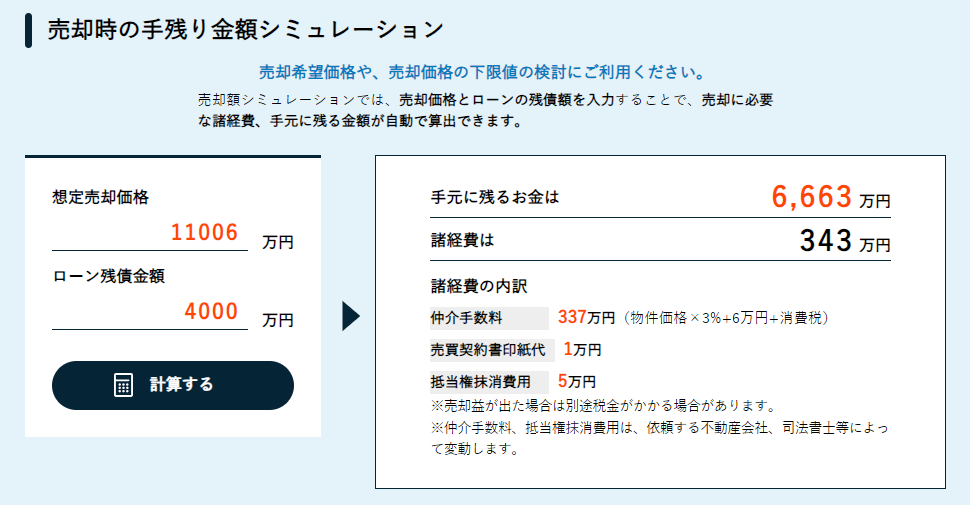Image resolution: width=970 pixels, height=505 pixels.
Task: Focus the ローン残債金額 input showing 4000
Action: pos(150,312)
